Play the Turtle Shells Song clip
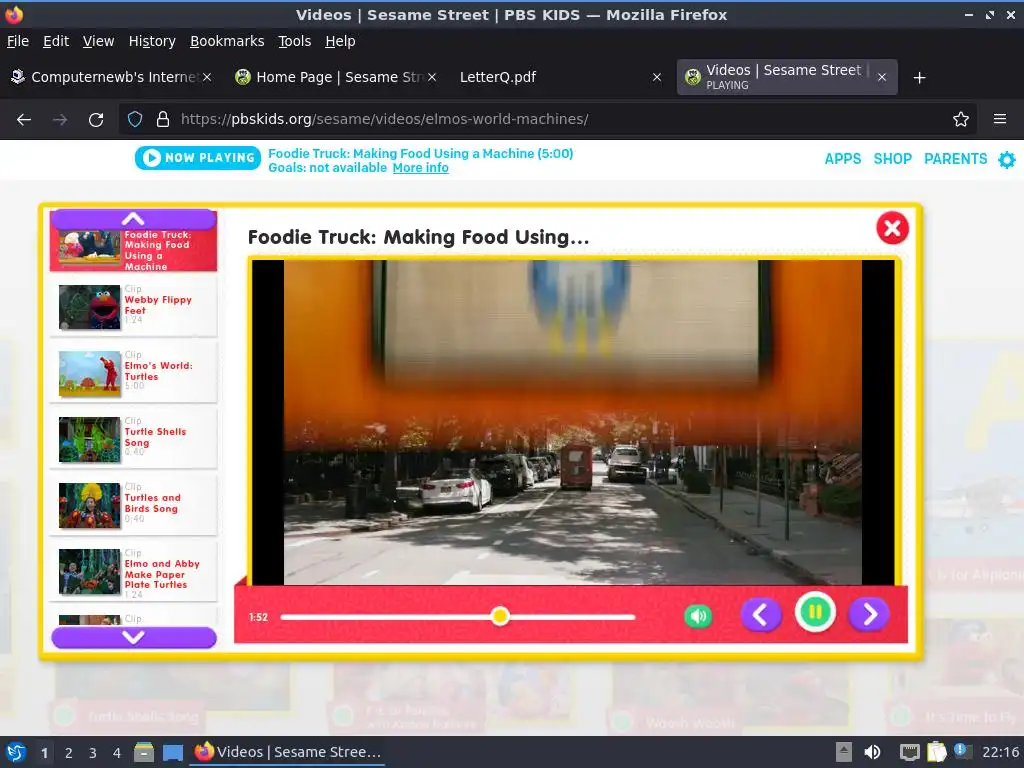 click(133, 438)
